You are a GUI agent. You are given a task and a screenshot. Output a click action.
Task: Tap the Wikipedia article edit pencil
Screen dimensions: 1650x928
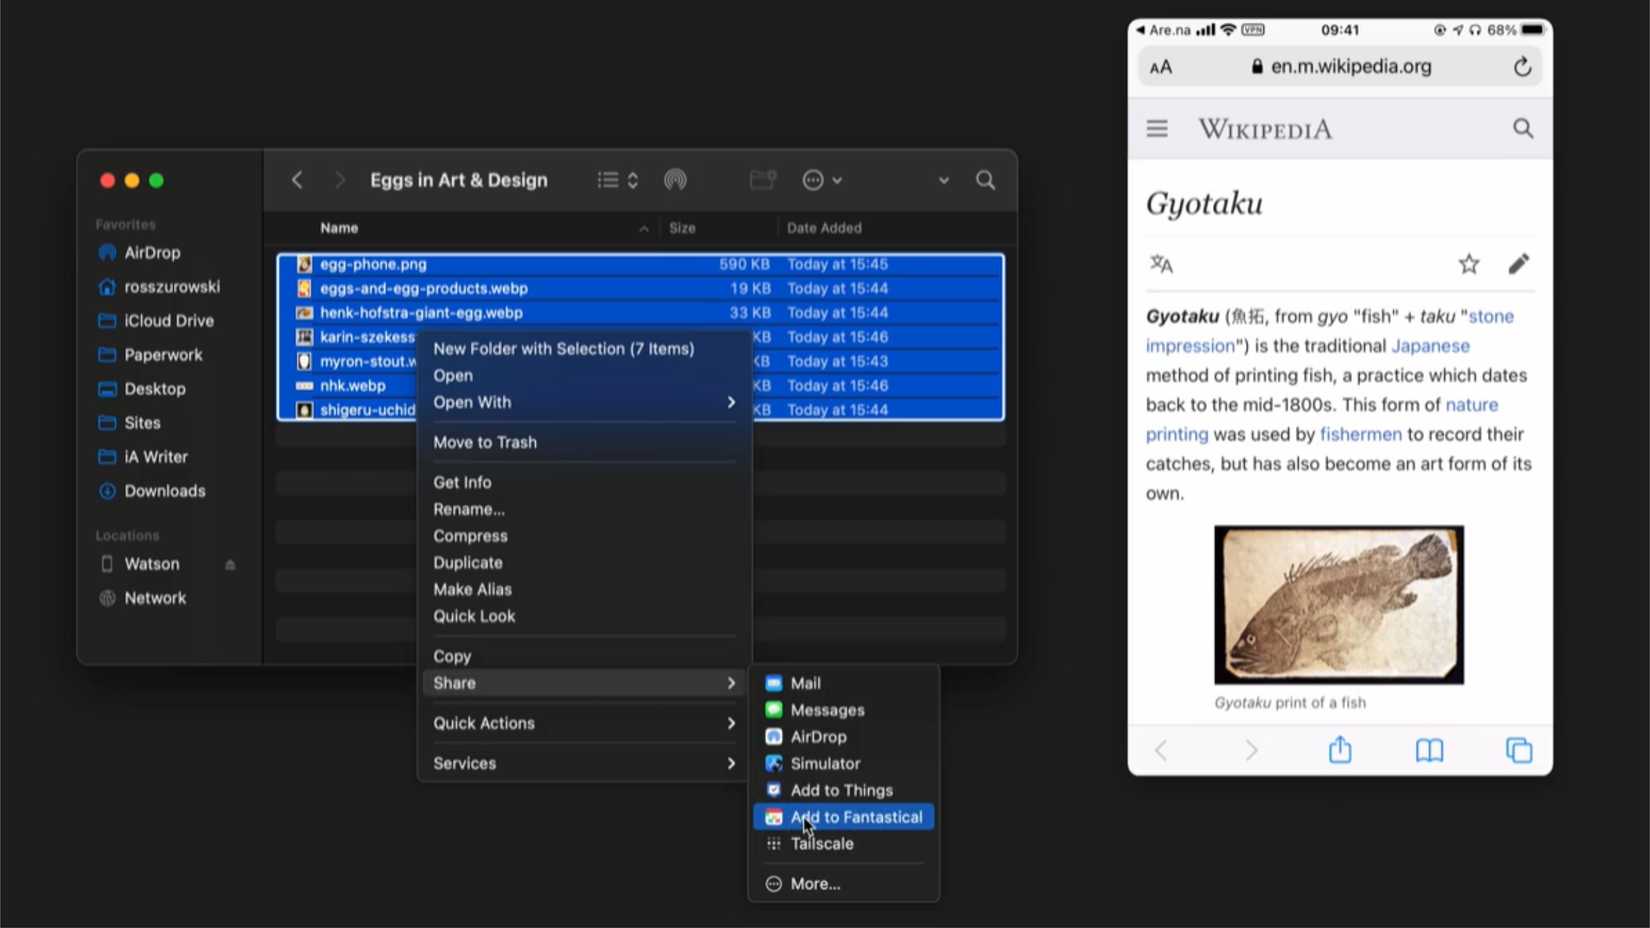[x=1518, y=263]
